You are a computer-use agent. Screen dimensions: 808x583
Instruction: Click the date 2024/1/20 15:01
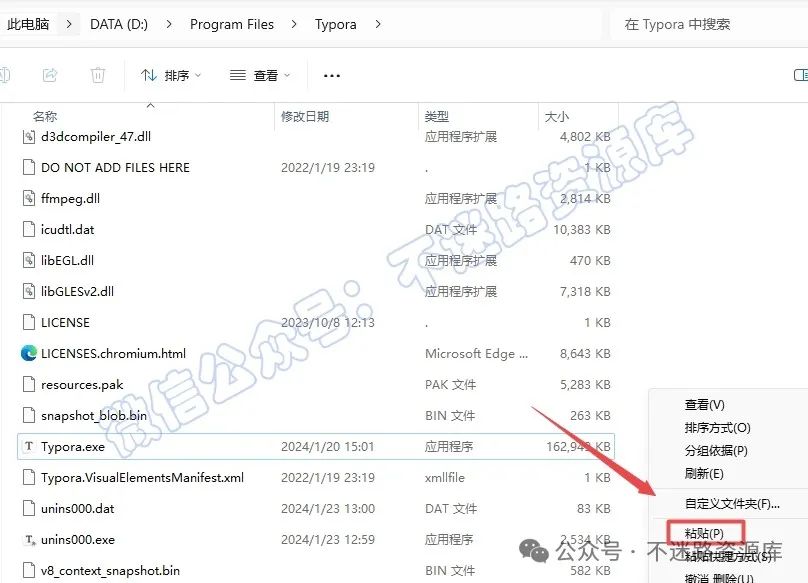pyautogui.click(x=327, y=446)
